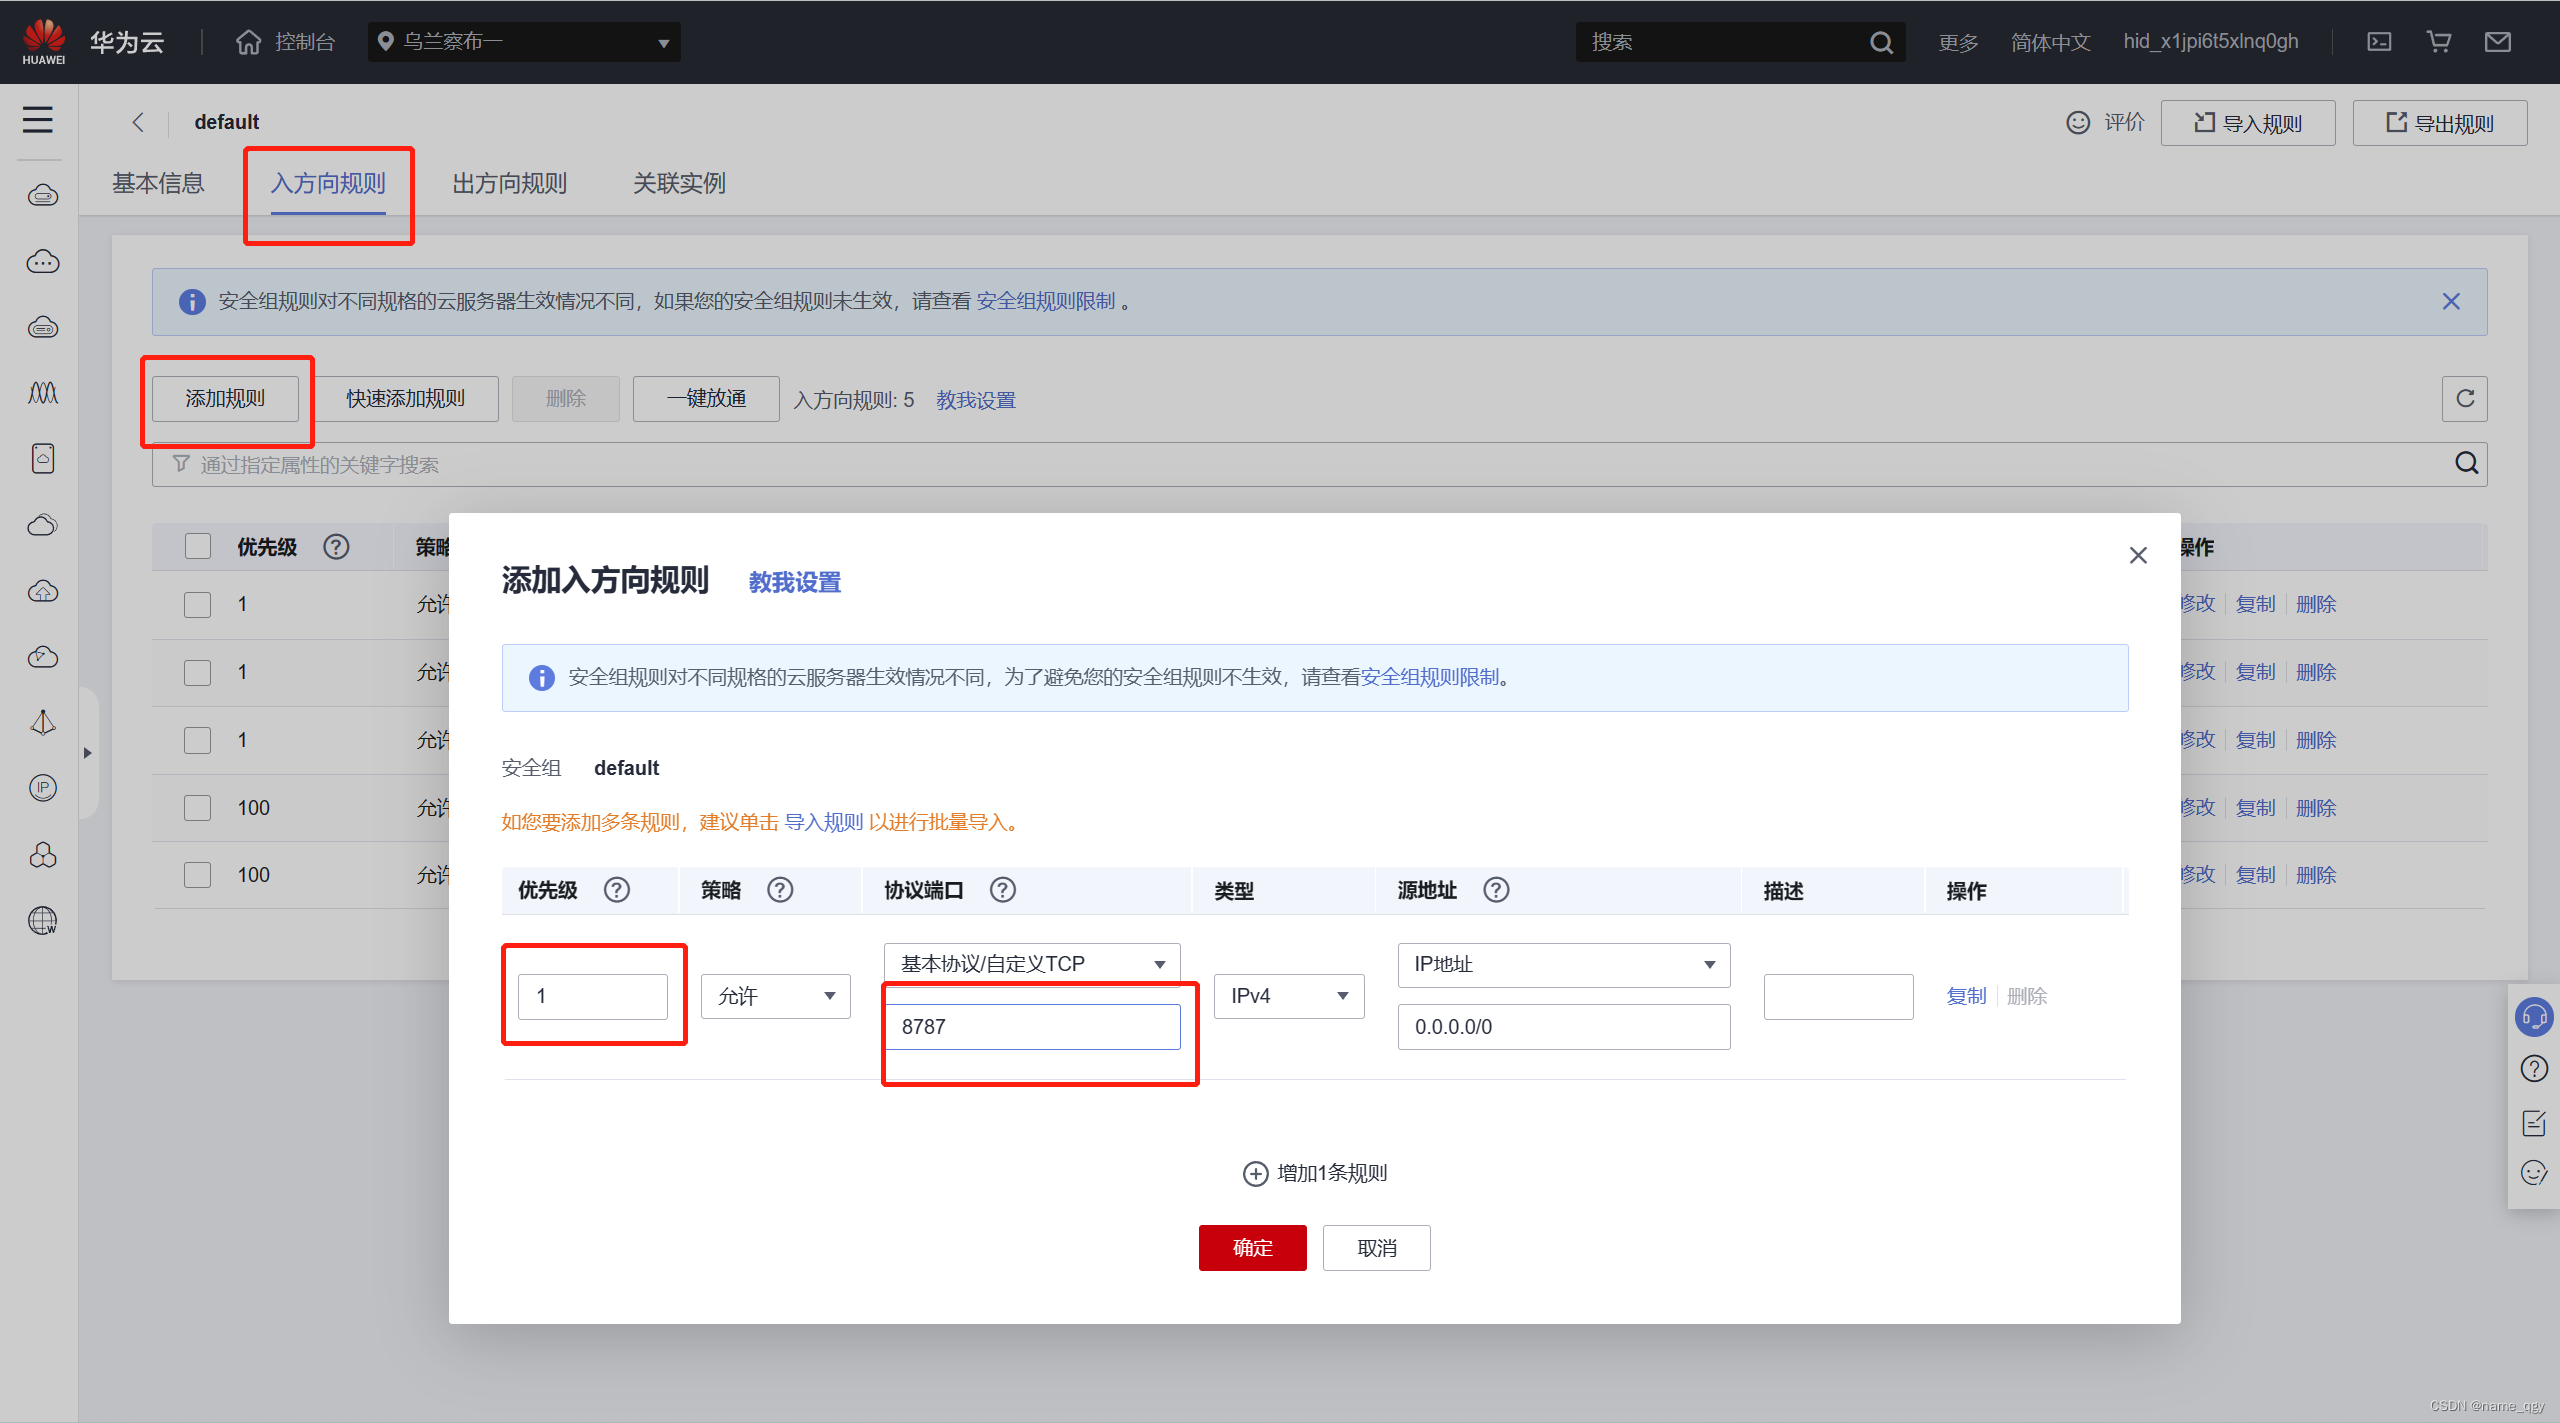Screen dimensions: 2560x1423
Task: Open 教我设置 link in dialog title
Action: coord(795,582)
